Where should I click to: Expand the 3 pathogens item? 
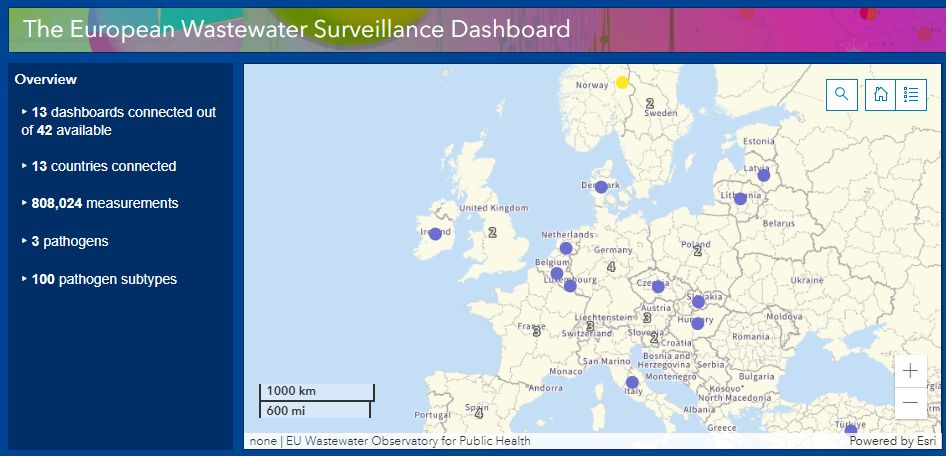click(65, 242)
